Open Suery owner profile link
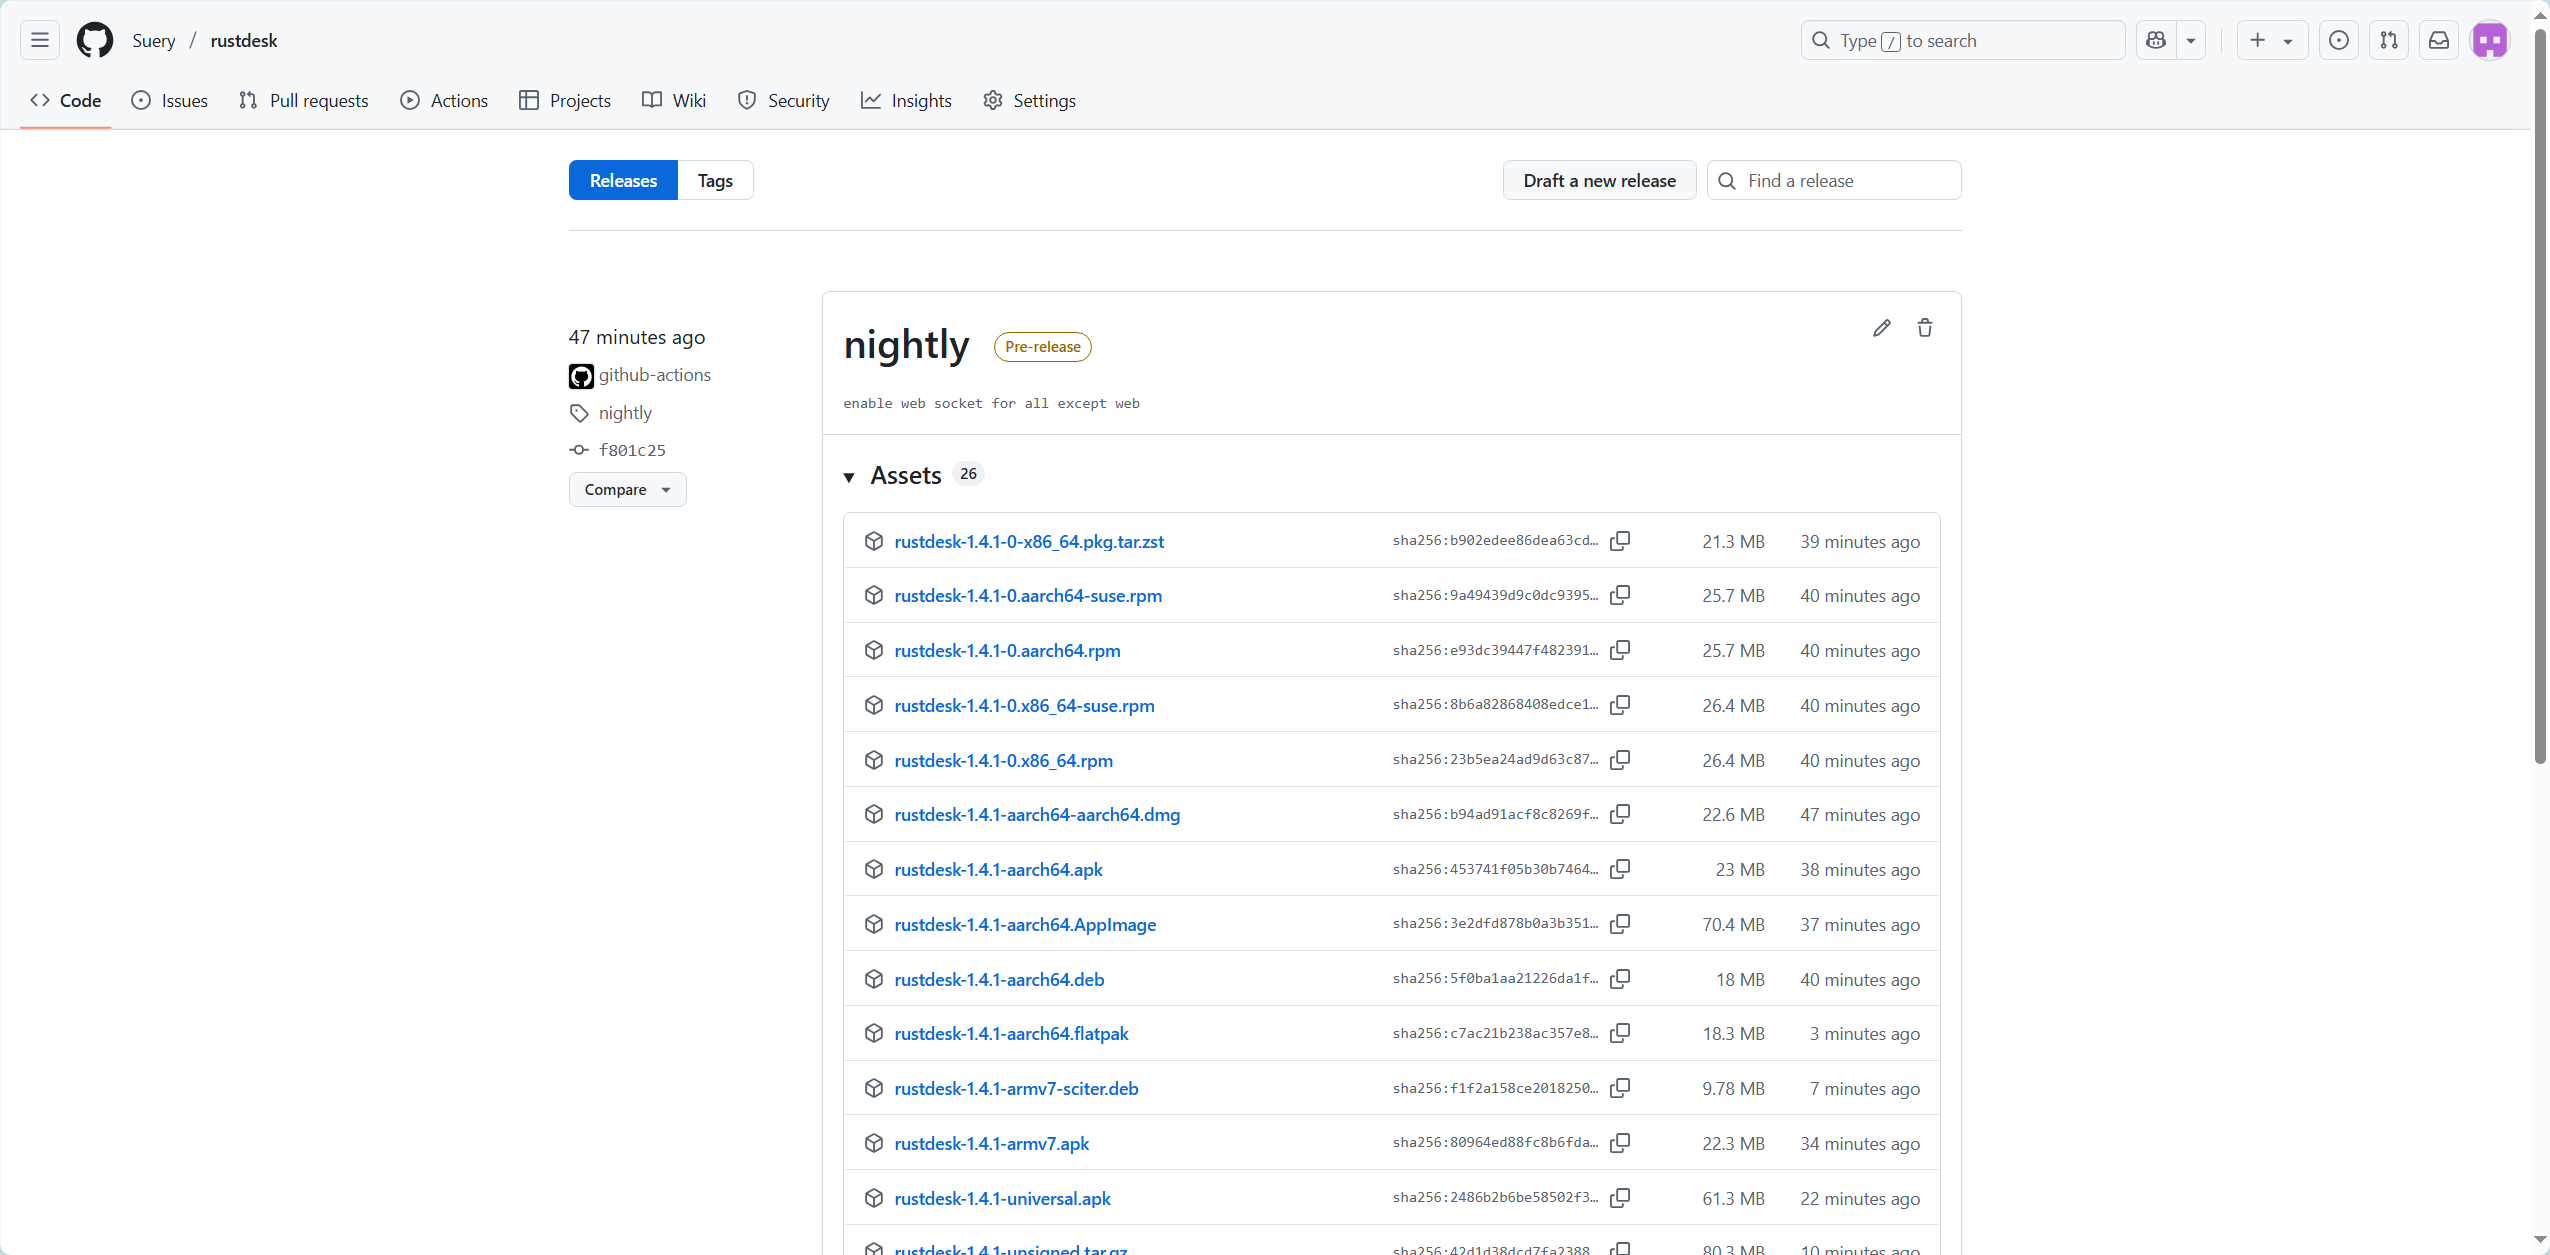The width and height of the screenshot is (2550, 1255). (154, 40)
